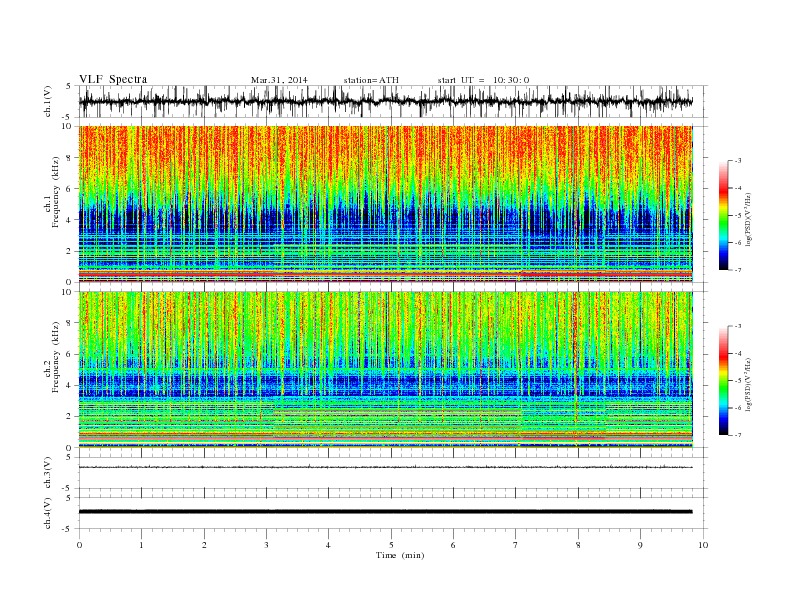This screenshot has height=612, width=792.
Task: Click the time axis tick label '8'
Action: point(578,545)
